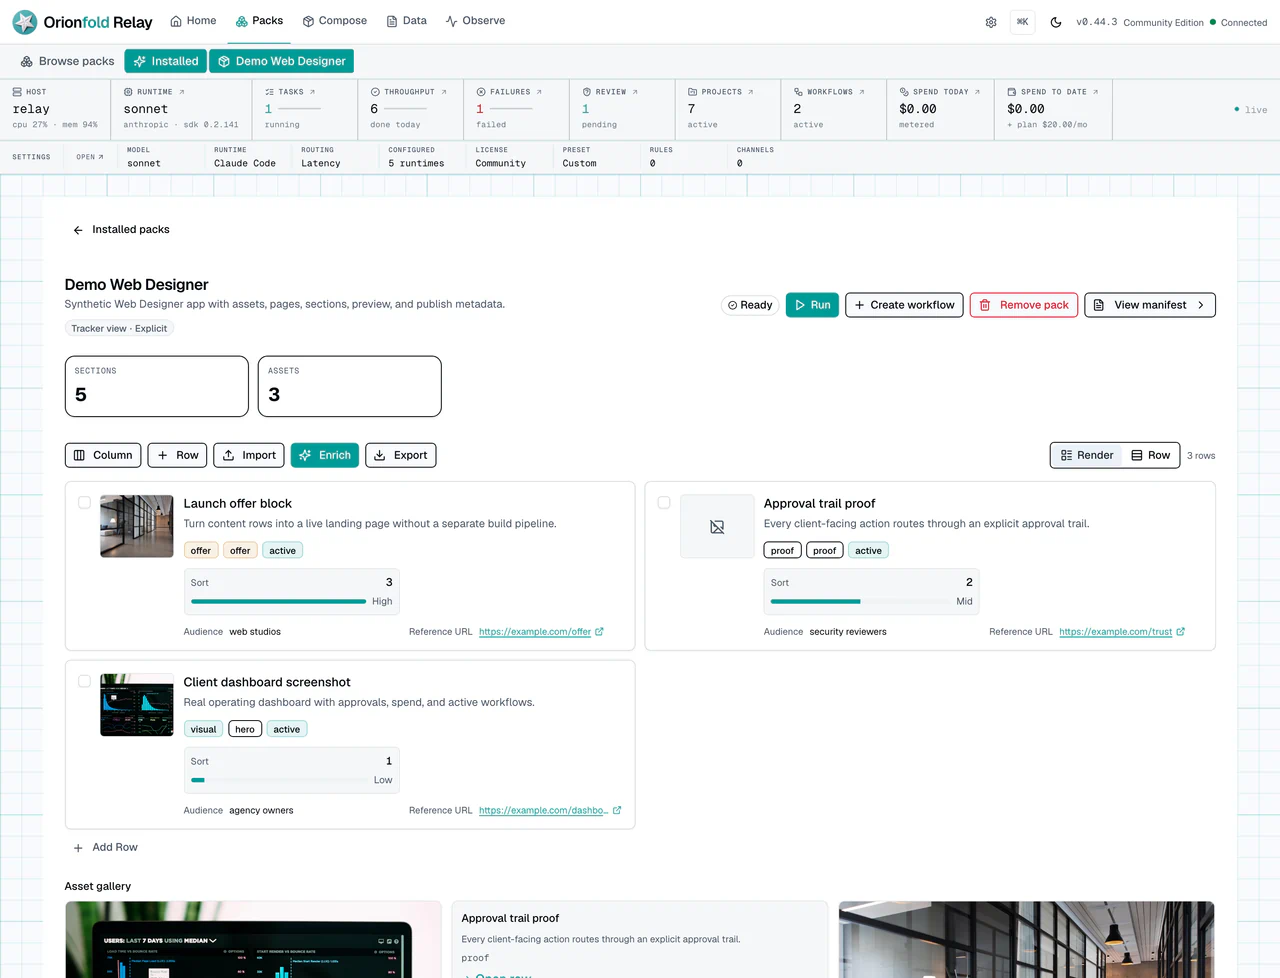
Task: Open the Projects stat arrow link
Action: pyautogui.click(x=751, y=92)
